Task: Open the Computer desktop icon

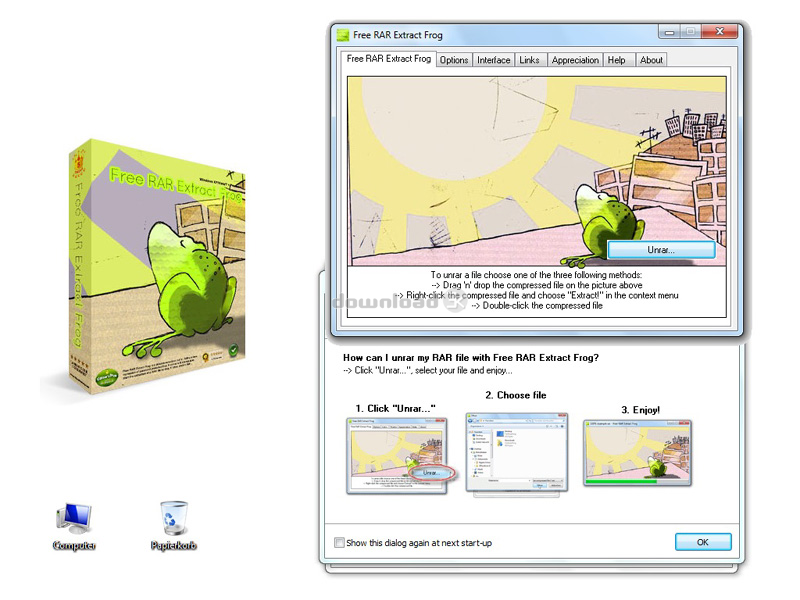Action: coord(74,526)
